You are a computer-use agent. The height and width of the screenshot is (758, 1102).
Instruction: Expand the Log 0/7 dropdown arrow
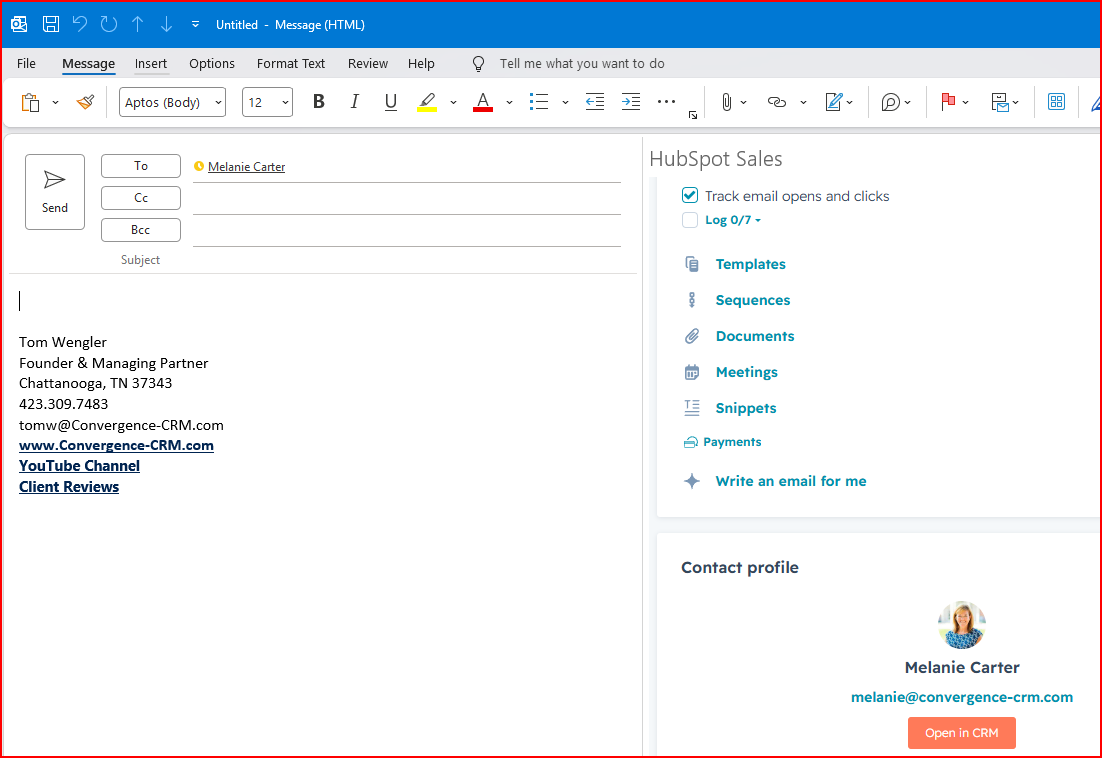[x=758, y=221]
